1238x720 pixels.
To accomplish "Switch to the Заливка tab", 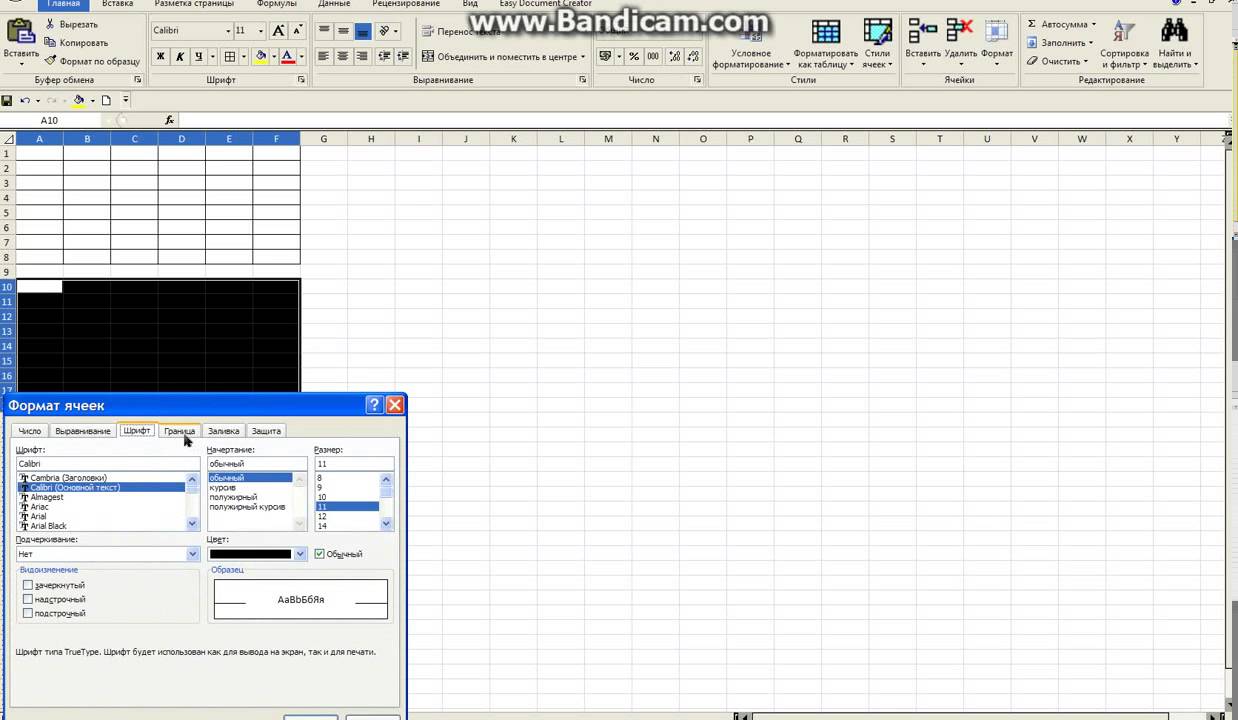I will tap(223, 431).
